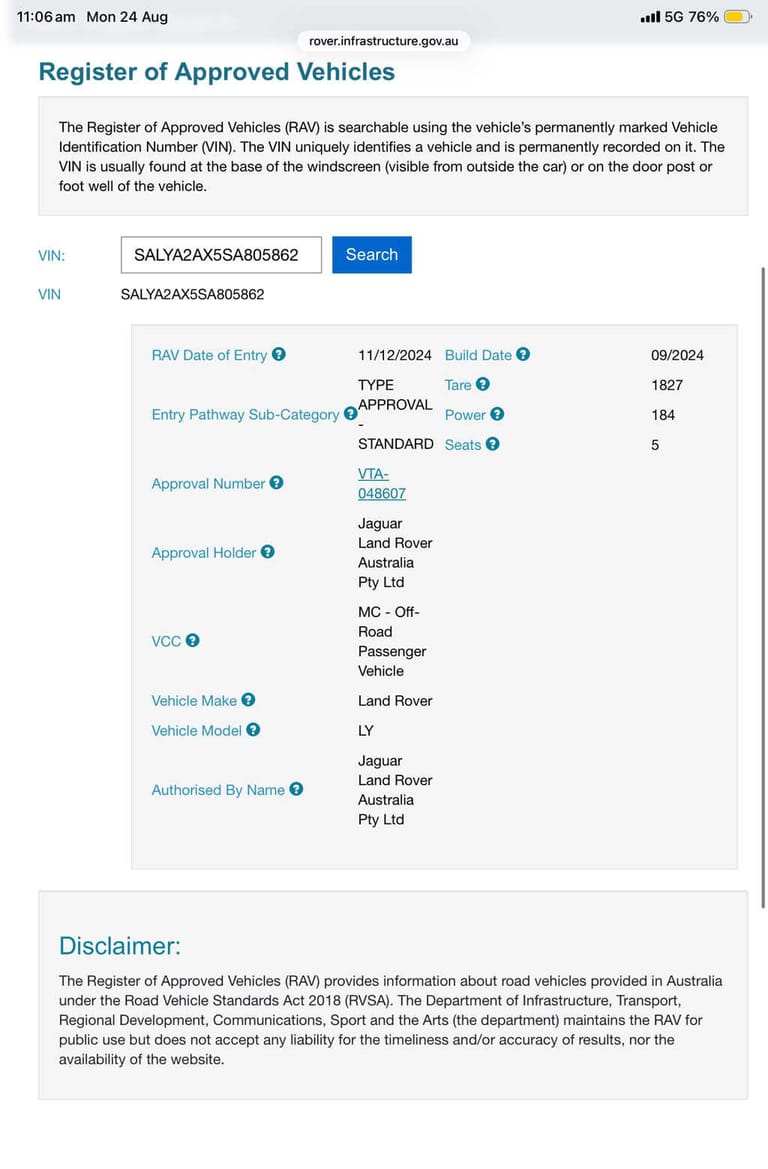The image size is (768, 1169).
Task: Open help icon next to Vehicle Model
Action: tap(253, 729)
